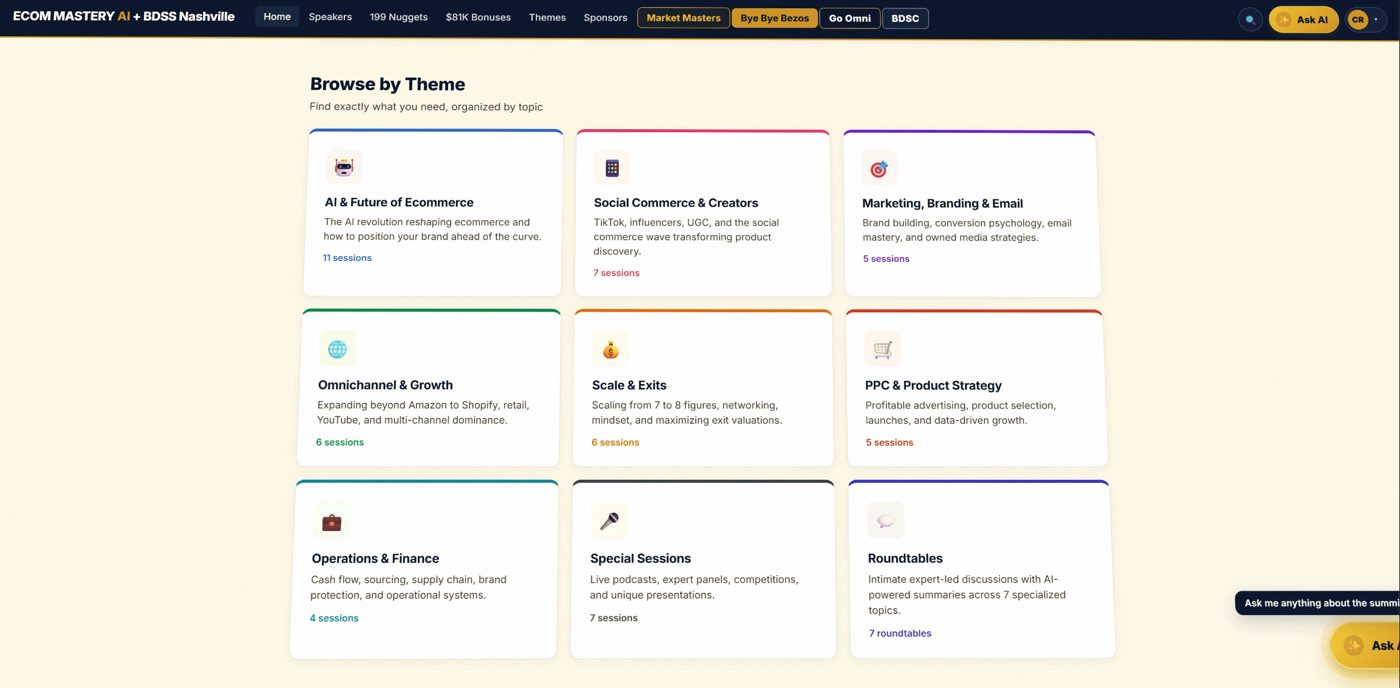Click the speech bubble icon on Roundtables

pos(886,521)
